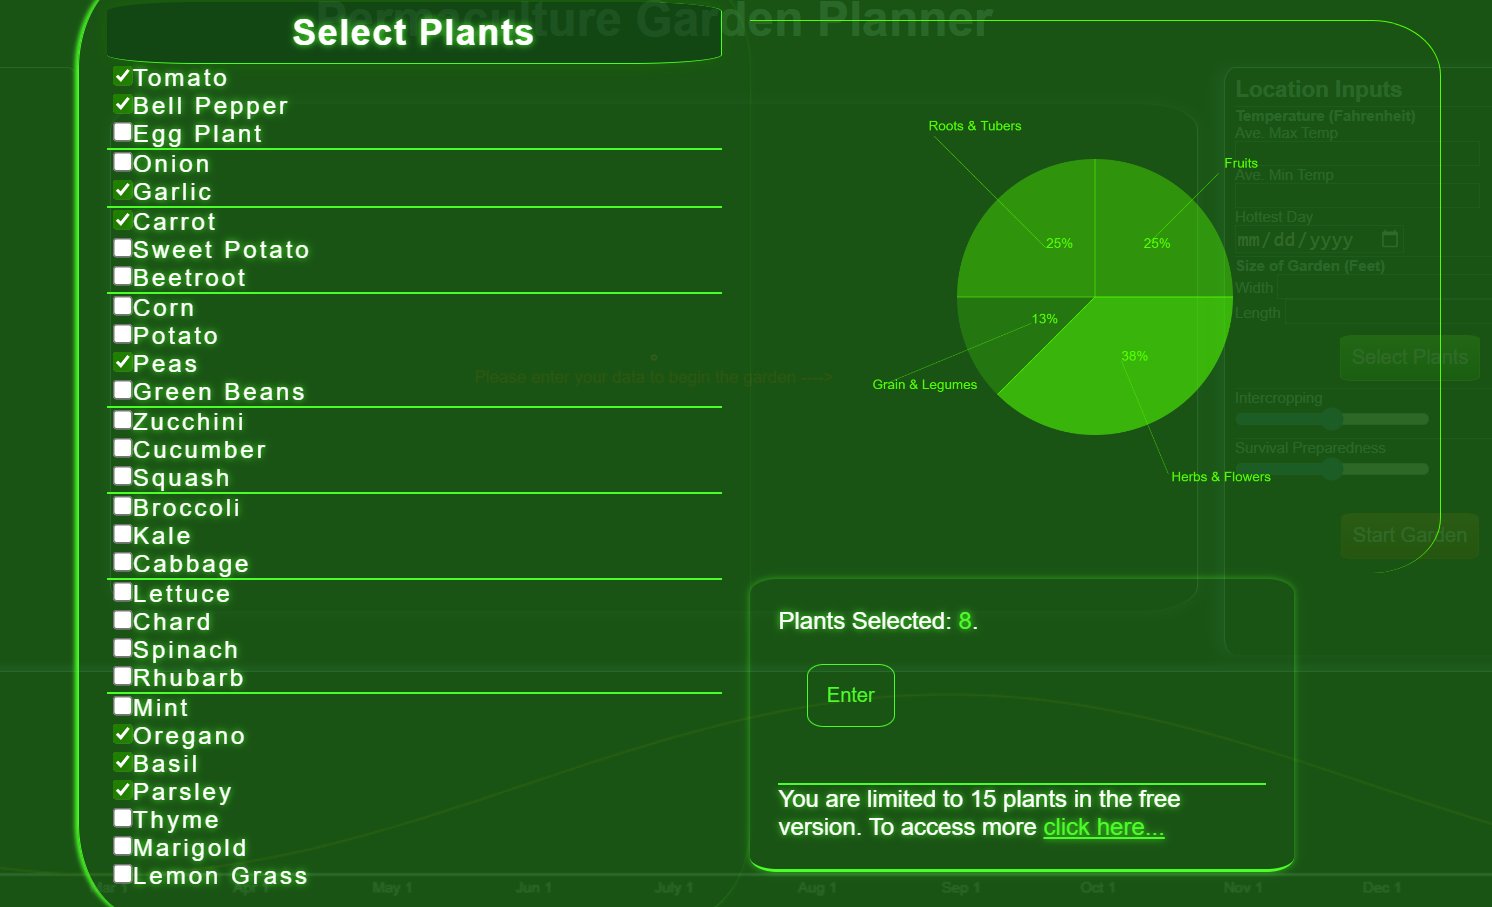Adjust the Intercropping slider

coord(1331,419)
